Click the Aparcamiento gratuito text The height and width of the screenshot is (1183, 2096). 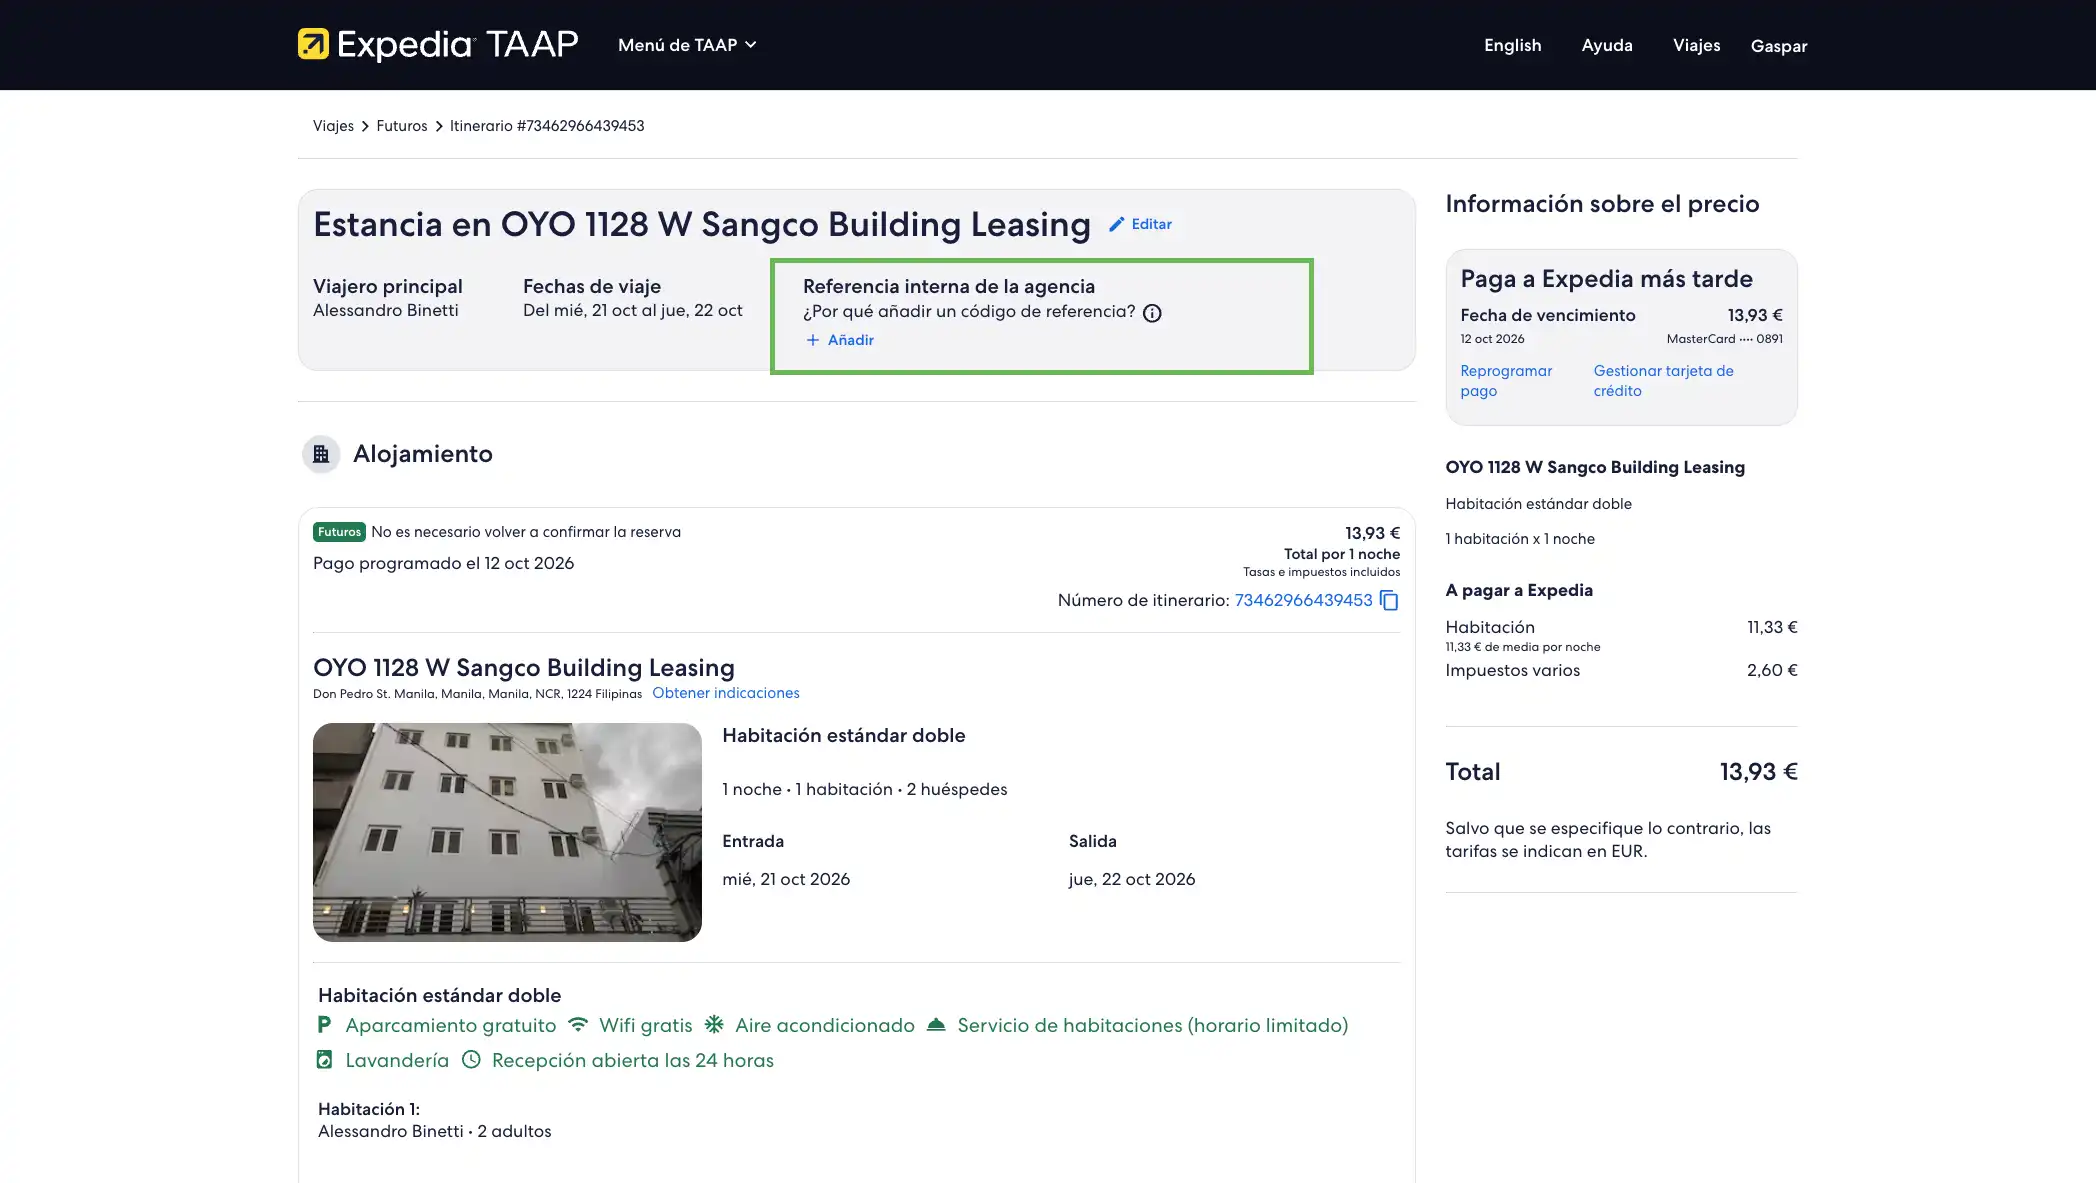coord(451,1025)
